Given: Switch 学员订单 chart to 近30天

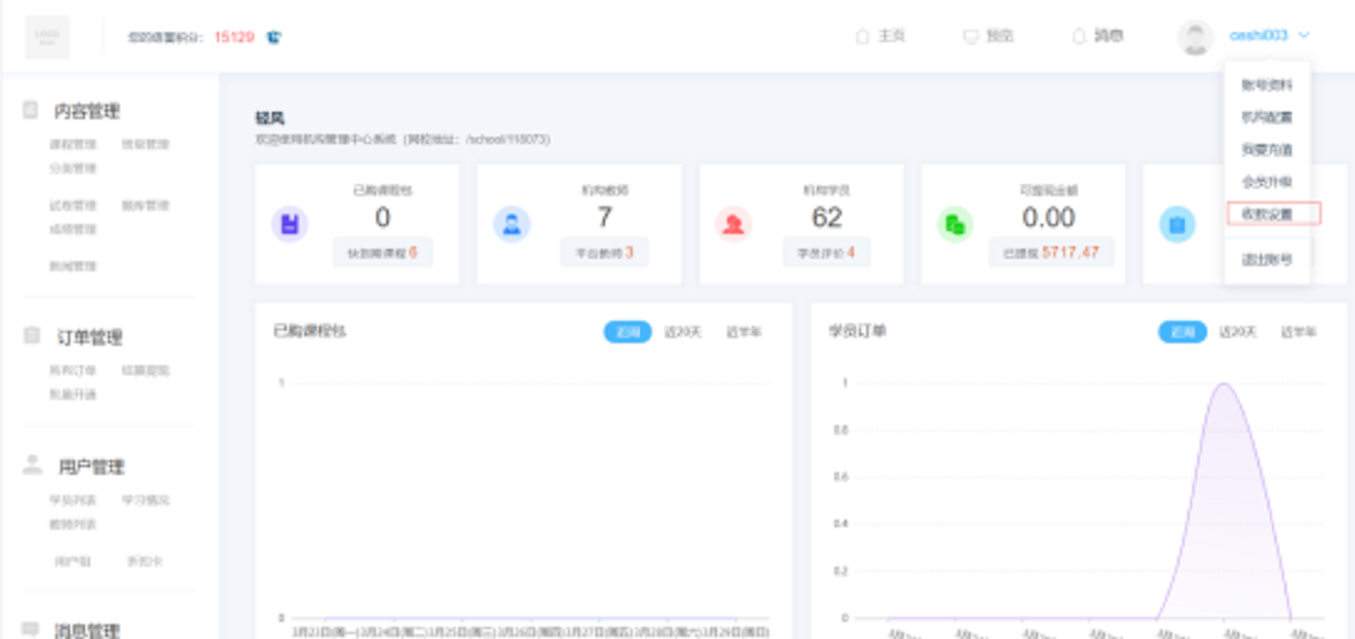Looking at the screenshot, I should [1237, 332].
